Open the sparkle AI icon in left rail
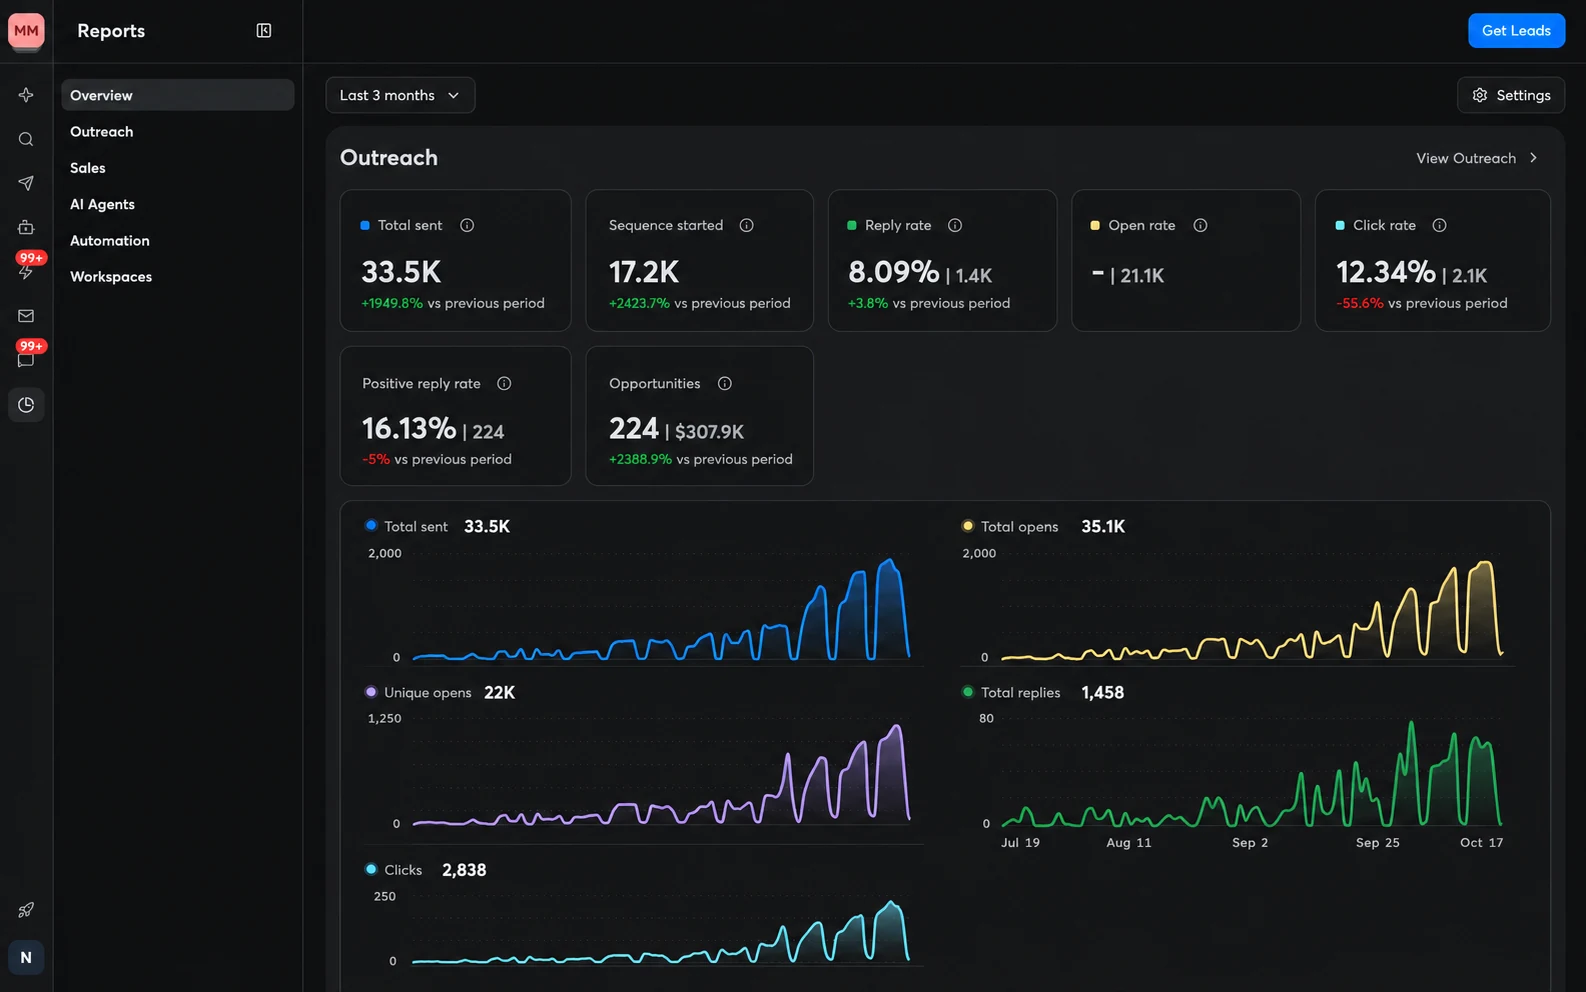The image size is (1586, 992). pos(26,95)
